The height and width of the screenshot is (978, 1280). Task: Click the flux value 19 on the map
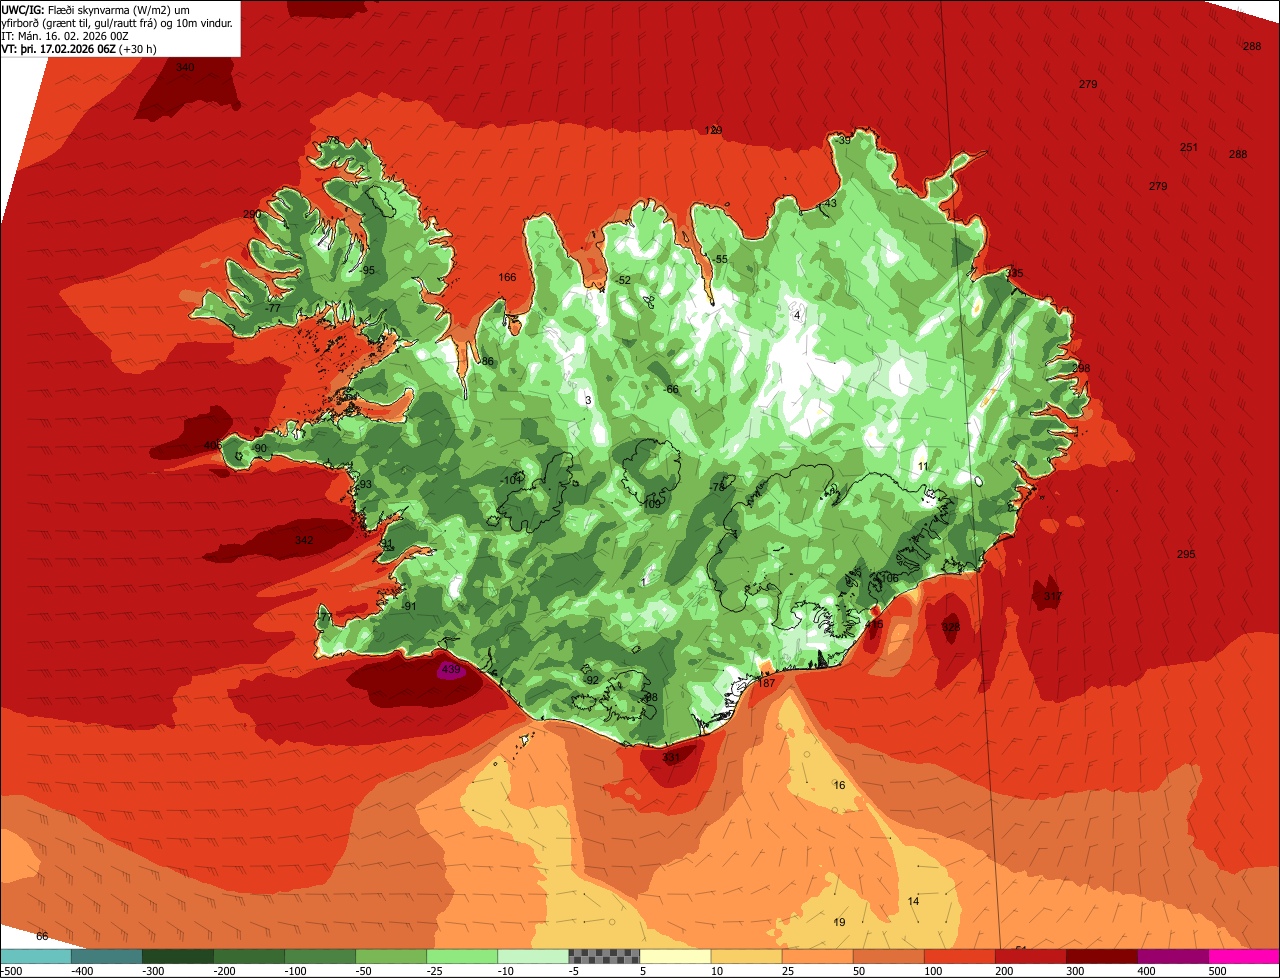click(839, 922)
